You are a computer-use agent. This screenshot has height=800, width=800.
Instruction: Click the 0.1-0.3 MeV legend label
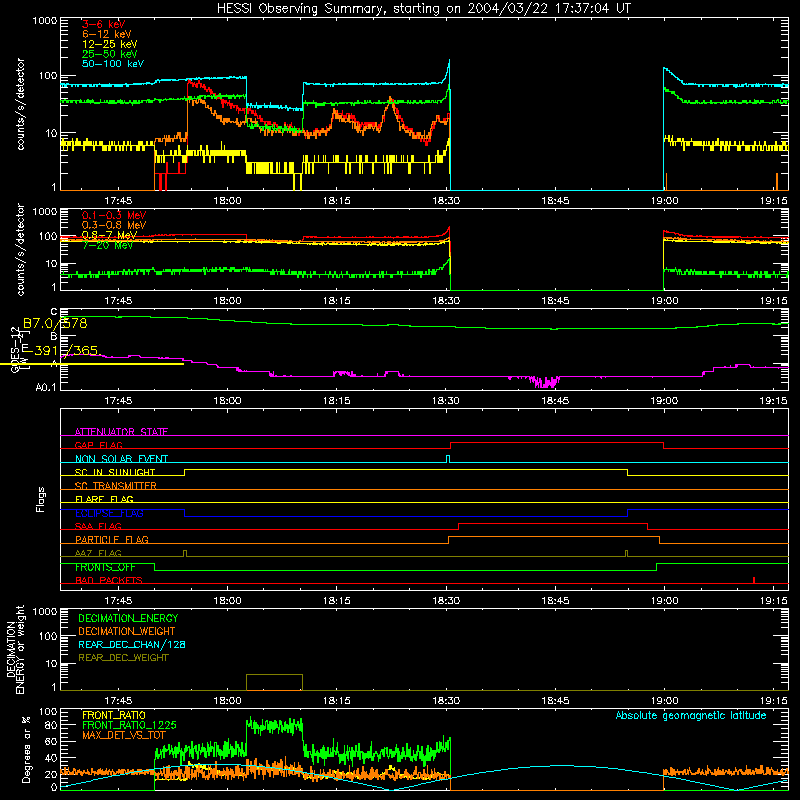114,215
